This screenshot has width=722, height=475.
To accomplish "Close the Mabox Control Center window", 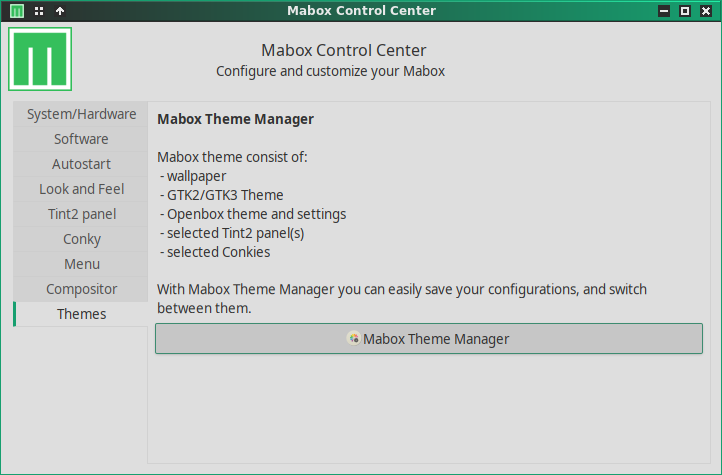I will pos(706,11).
